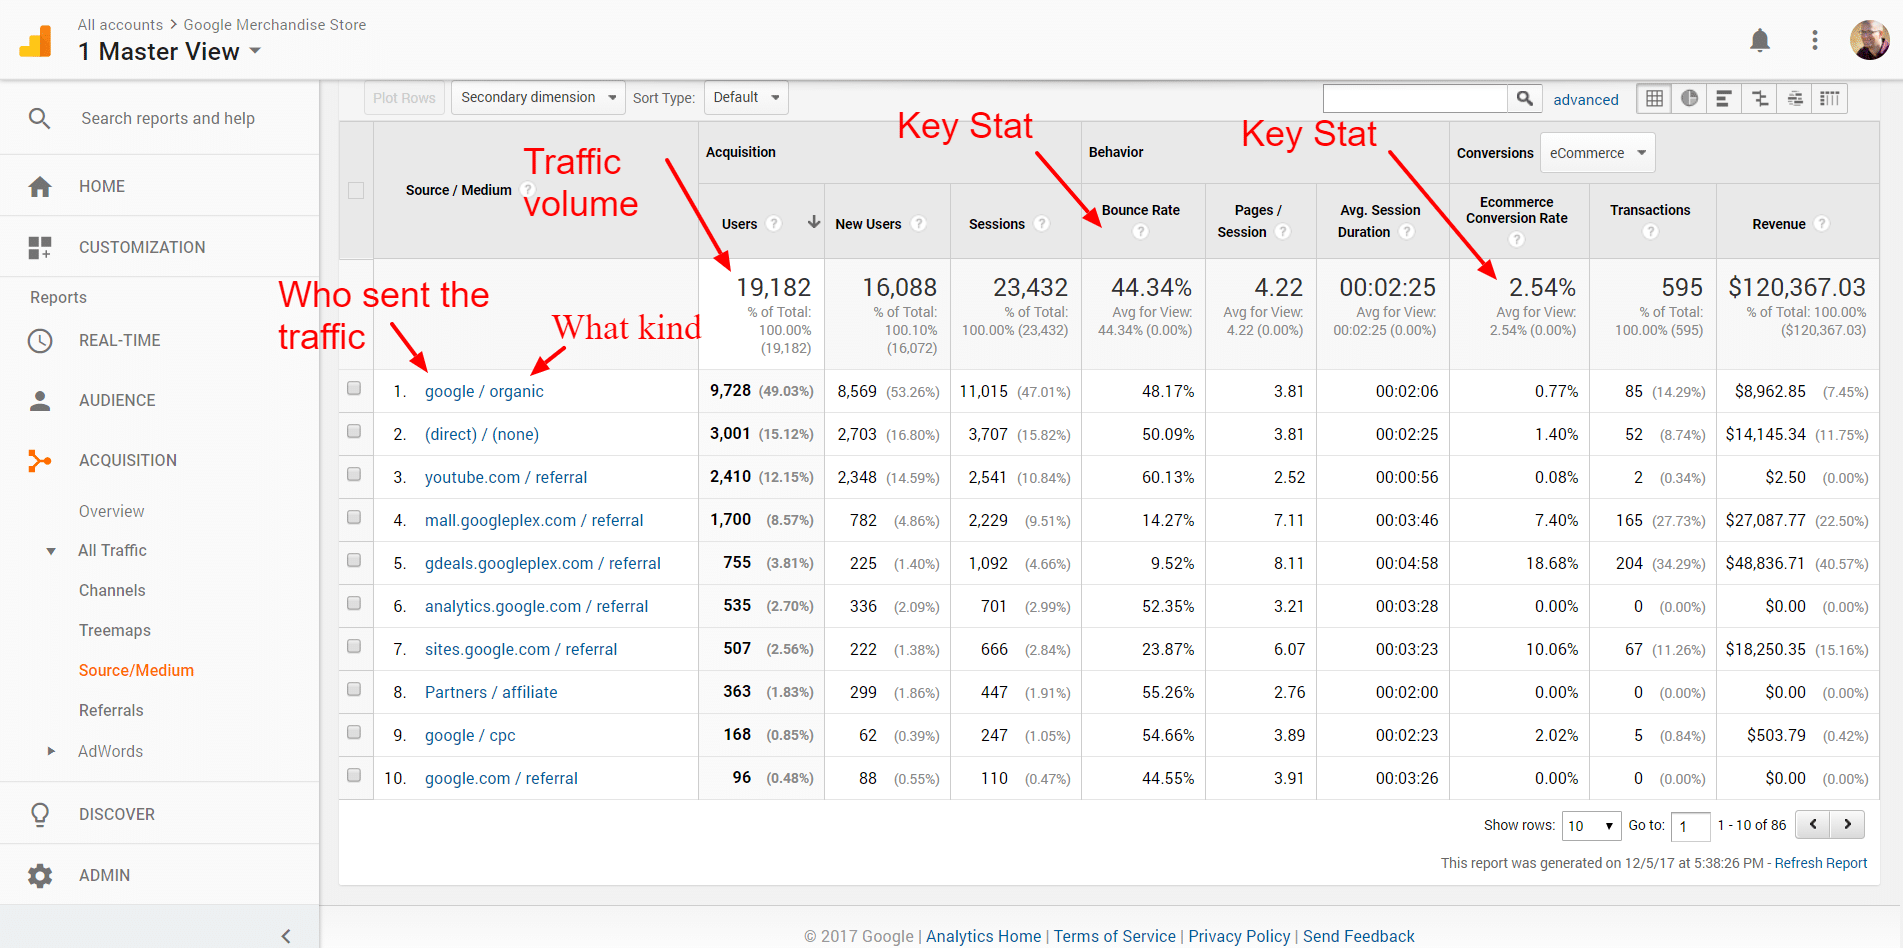Open the three-dot options menu
The height and width of the screenshot is (948, 1903).
(x=1815, y=40)
